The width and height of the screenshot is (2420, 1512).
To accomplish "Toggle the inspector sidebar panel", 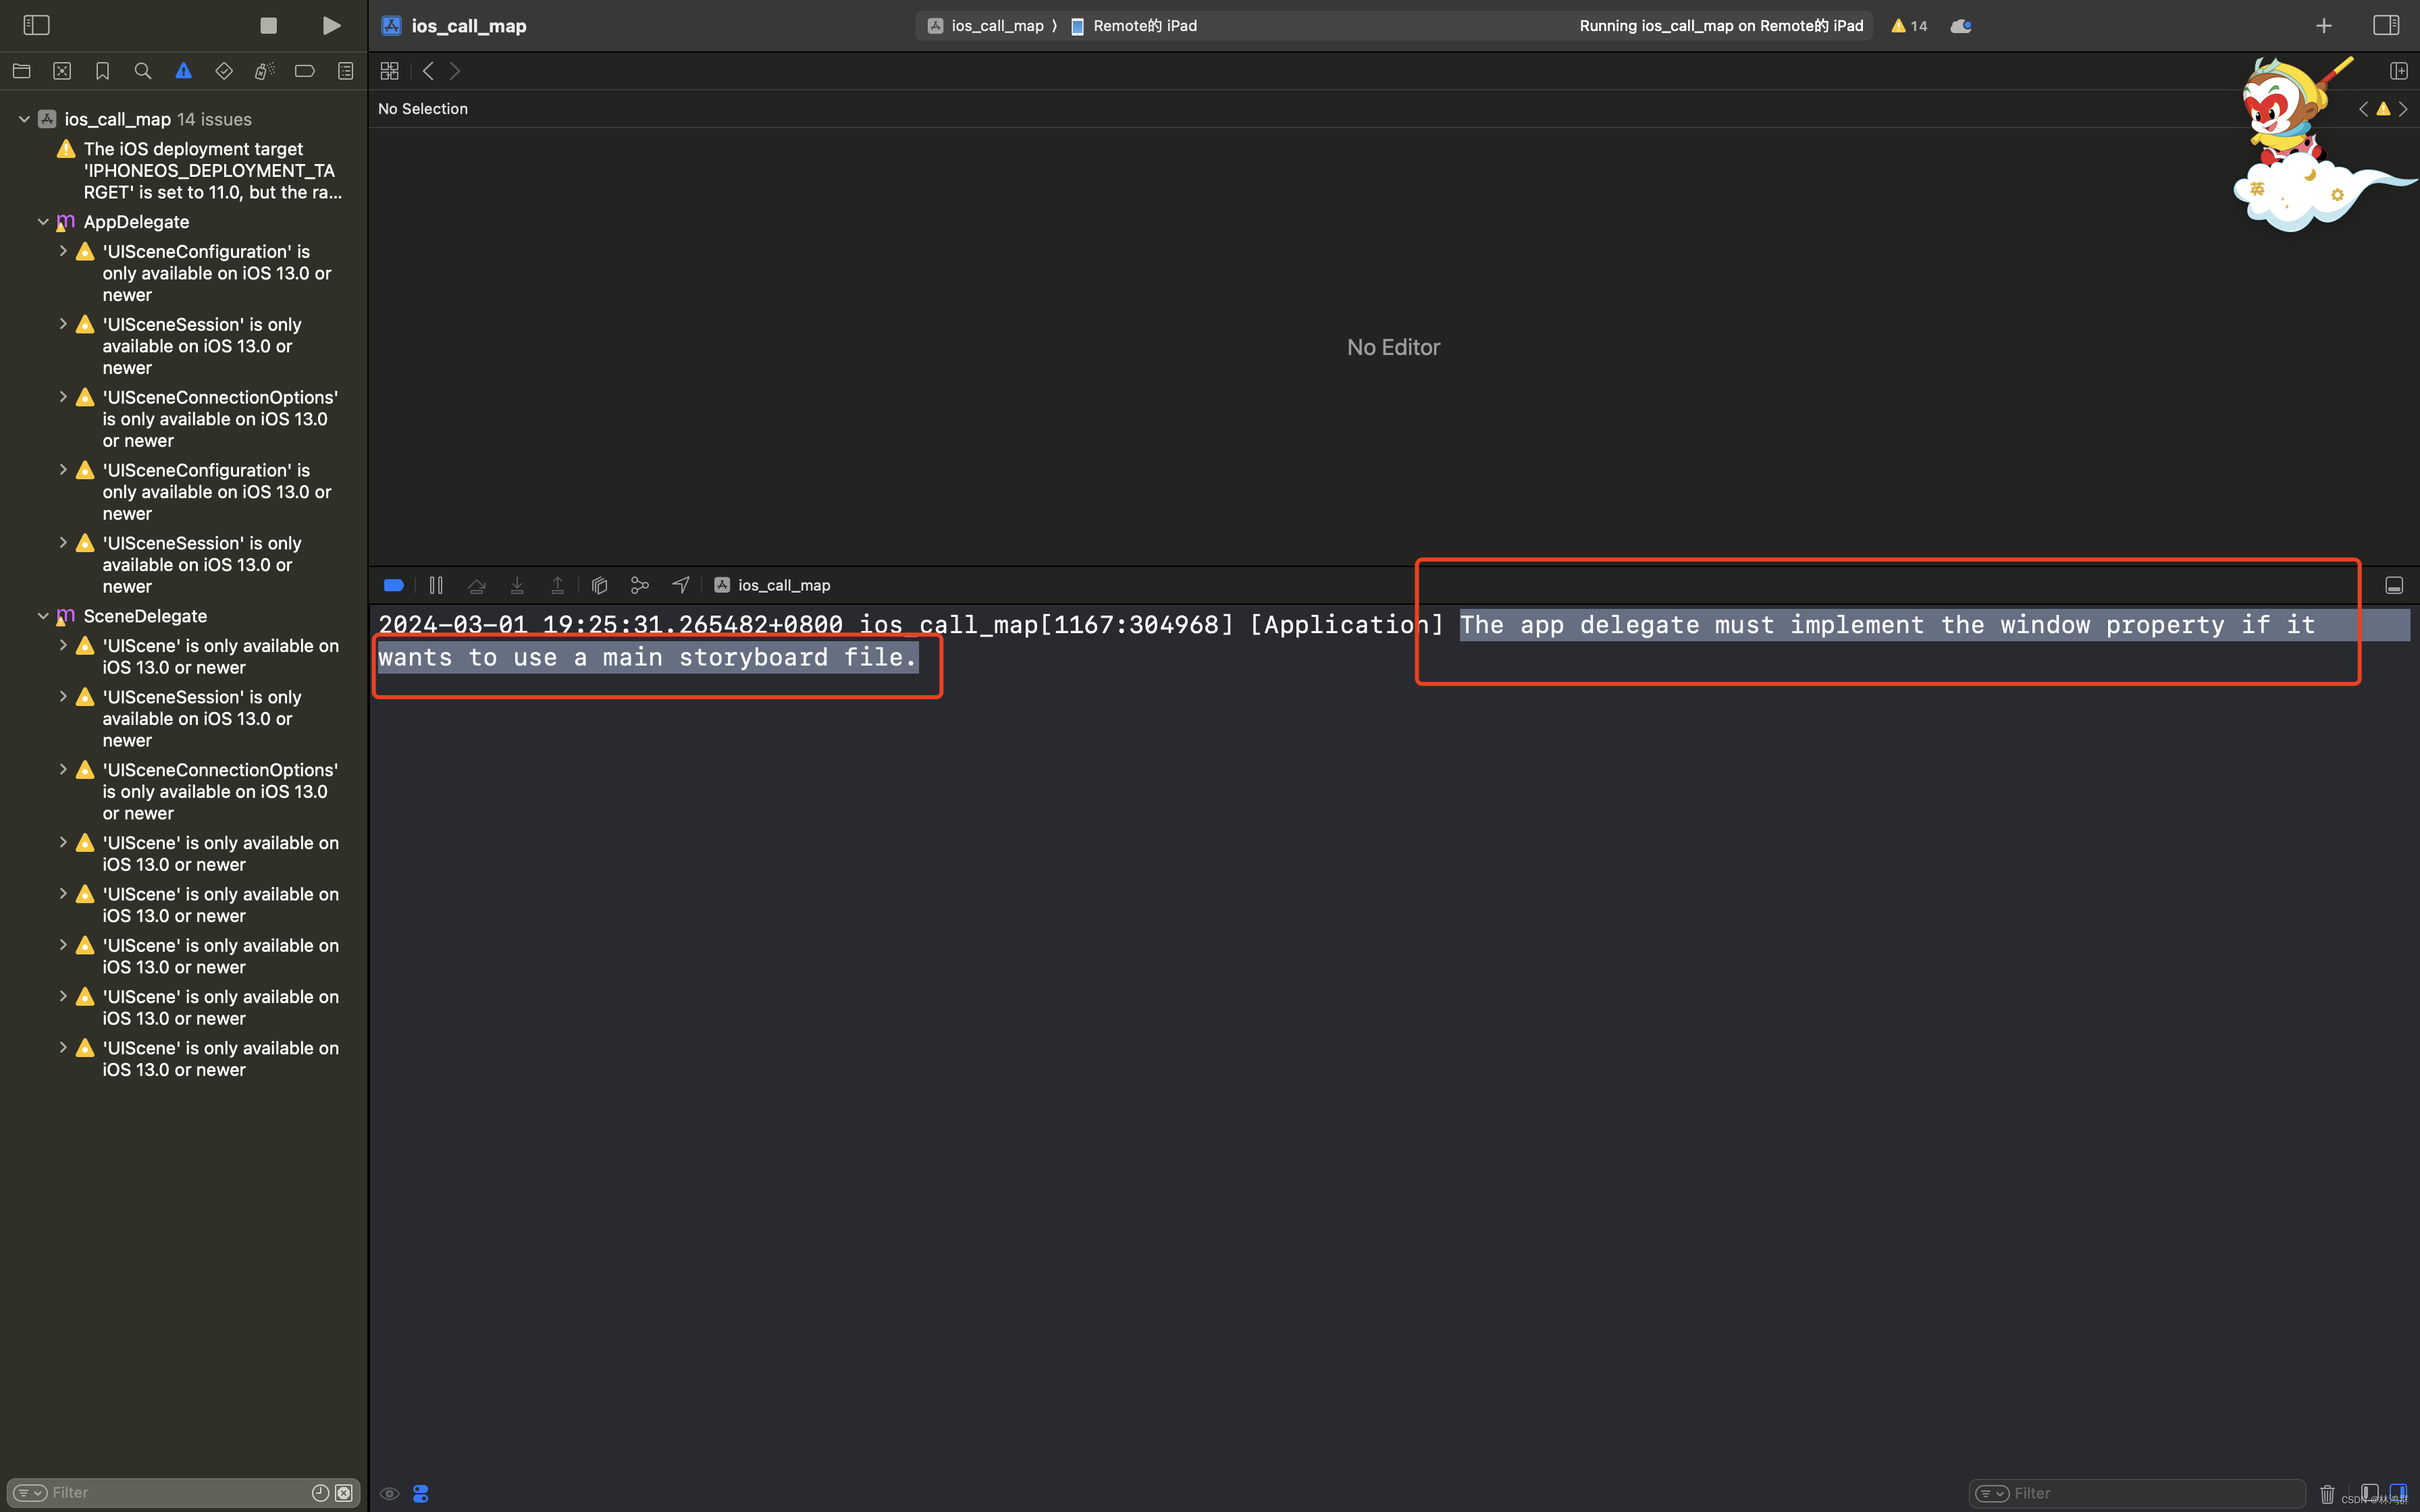I will (2386, 25).
